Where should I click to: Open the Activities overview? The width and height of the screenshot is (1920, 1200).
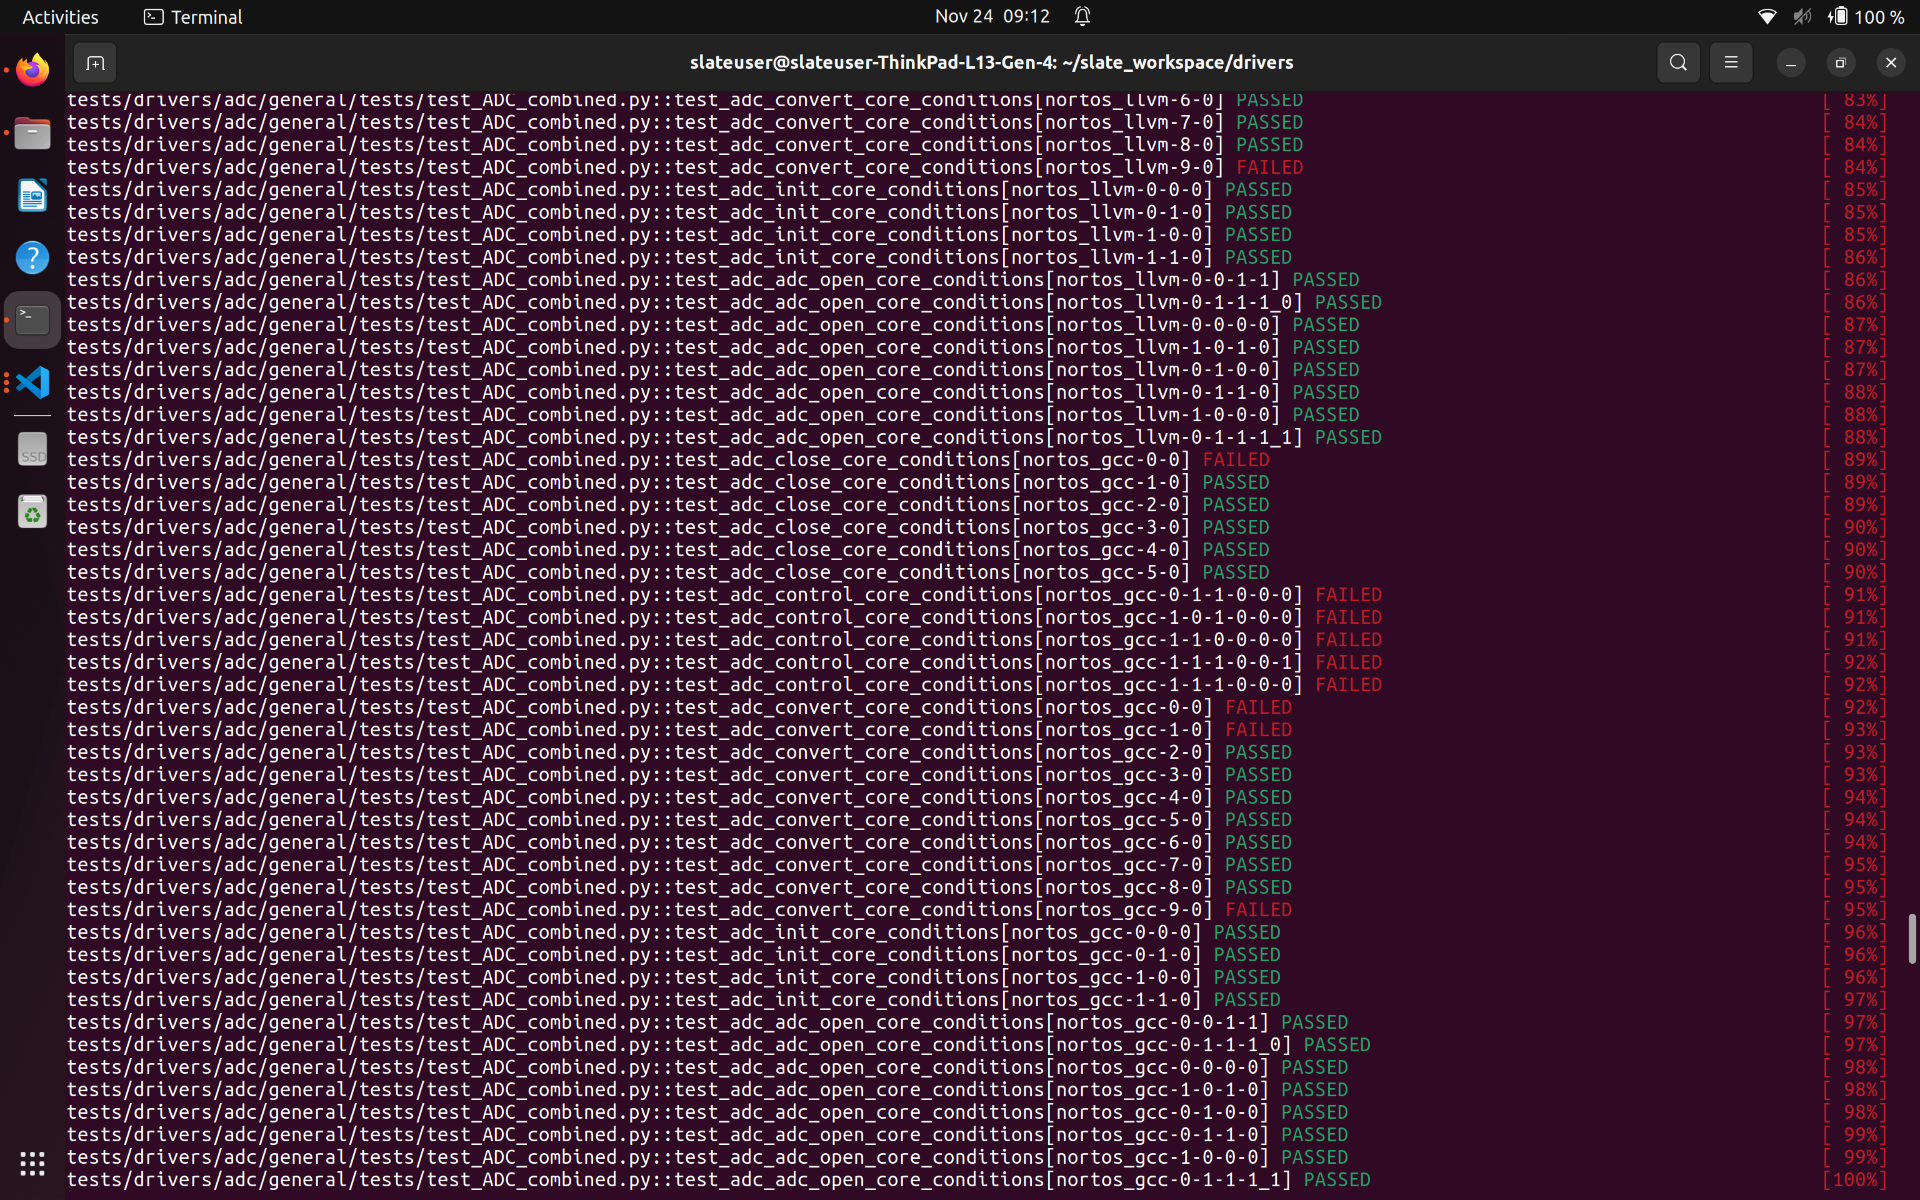[x=60, y=16]
